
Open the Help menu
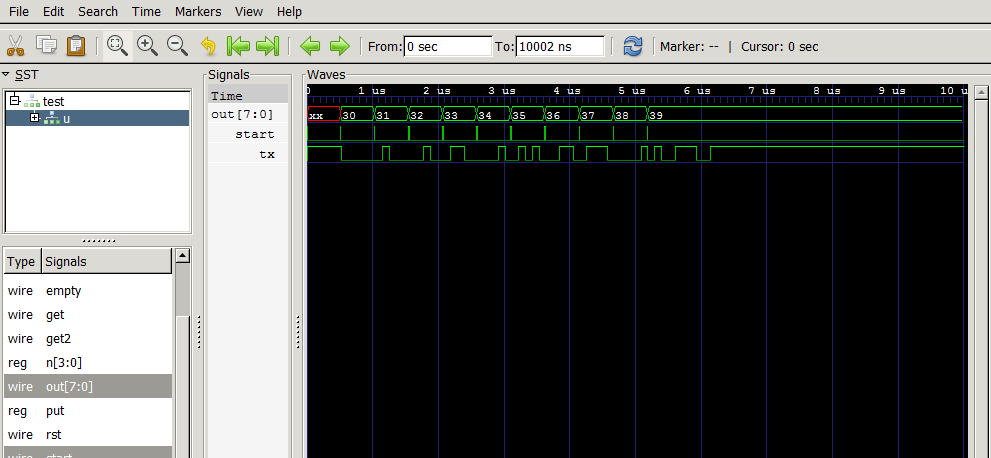pyautogui.click(x=289, y=11)
